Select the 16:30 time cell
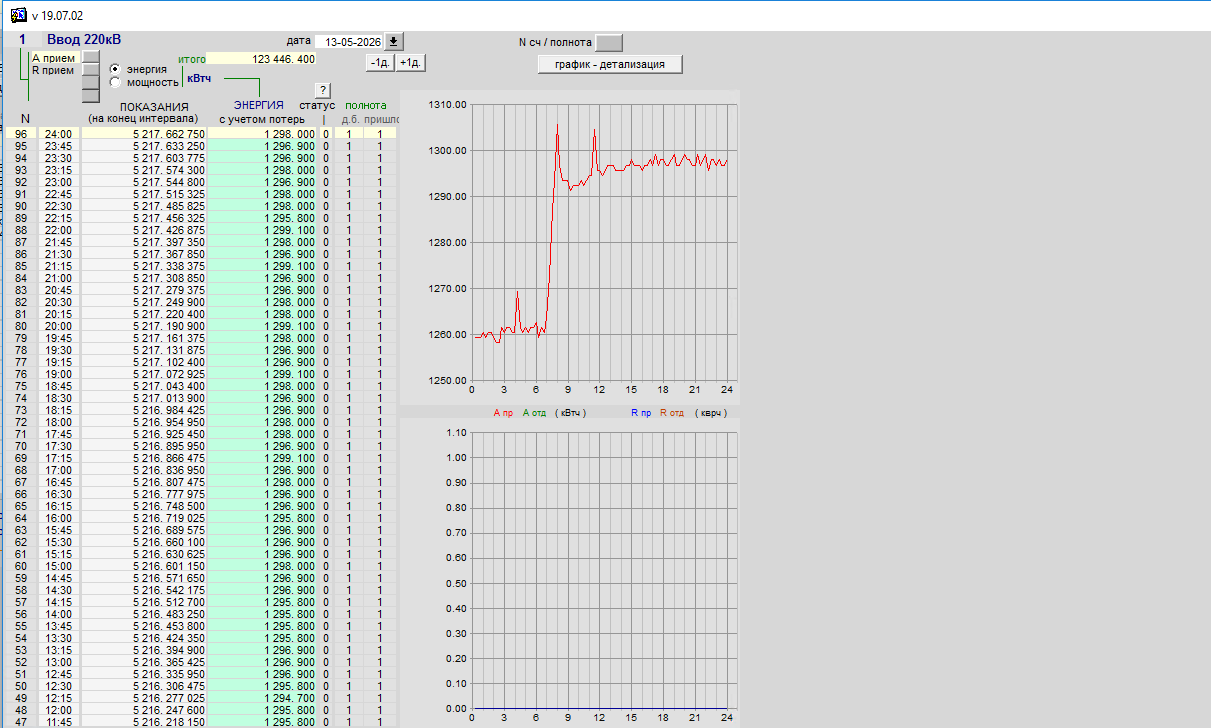 coord(59,493)
